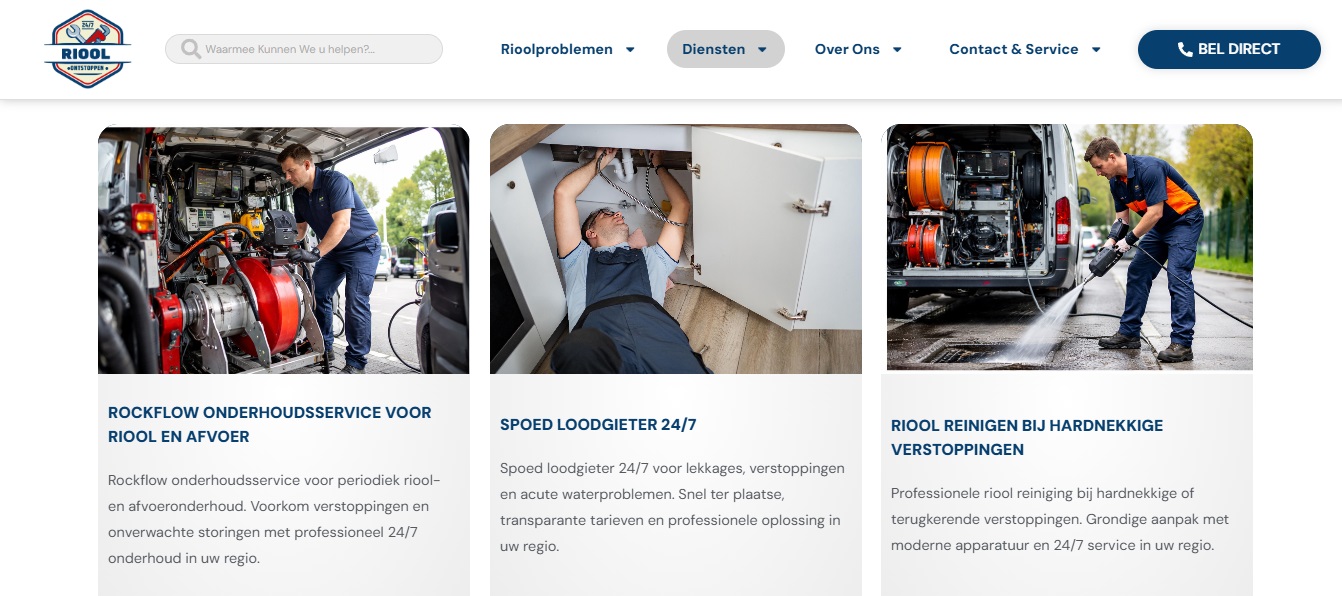The height and width of the screenshot is (596, 1342).
Task: Click the BEL DIRECT button
Action: (1229, 49)
